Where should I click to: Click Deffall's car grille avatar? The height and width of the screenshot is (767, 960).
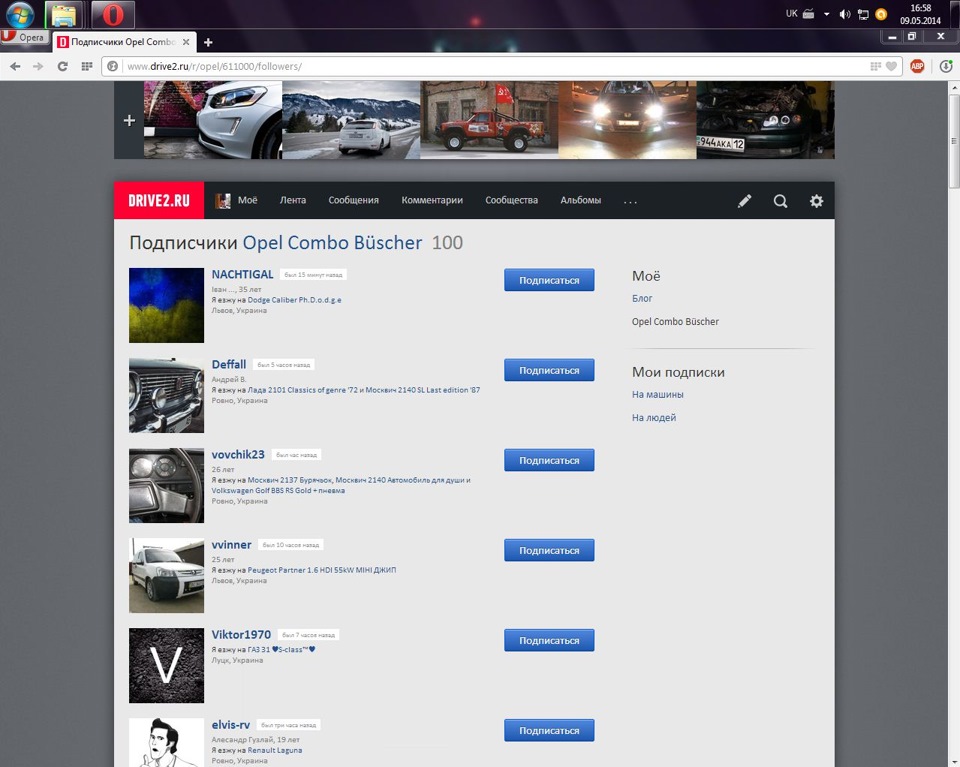[167, 395]
